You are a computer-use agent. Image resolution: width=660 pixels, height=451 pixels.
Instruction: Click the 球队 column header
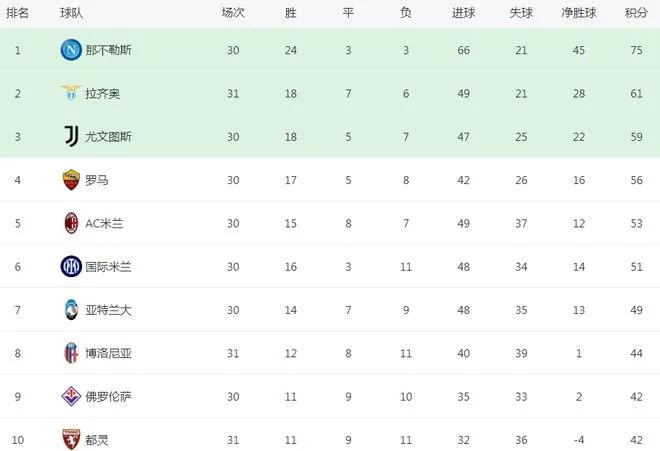71,13
